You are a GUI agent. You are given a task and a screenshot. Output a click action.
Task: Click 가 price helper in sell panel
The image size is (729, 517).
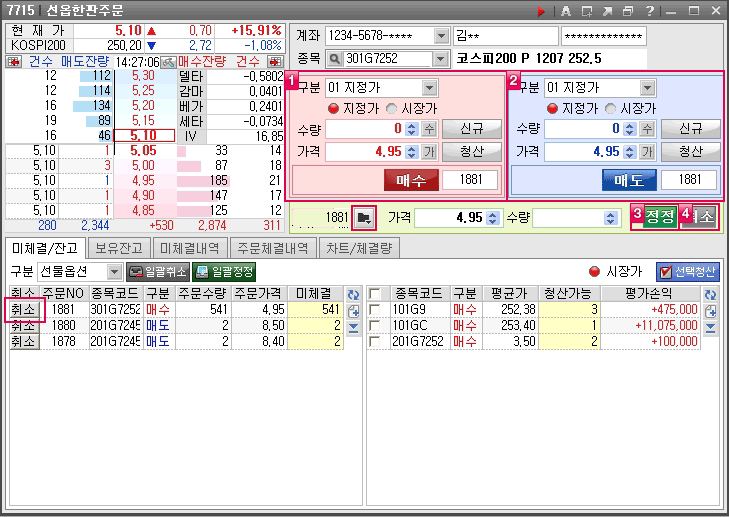click(647, 152)
